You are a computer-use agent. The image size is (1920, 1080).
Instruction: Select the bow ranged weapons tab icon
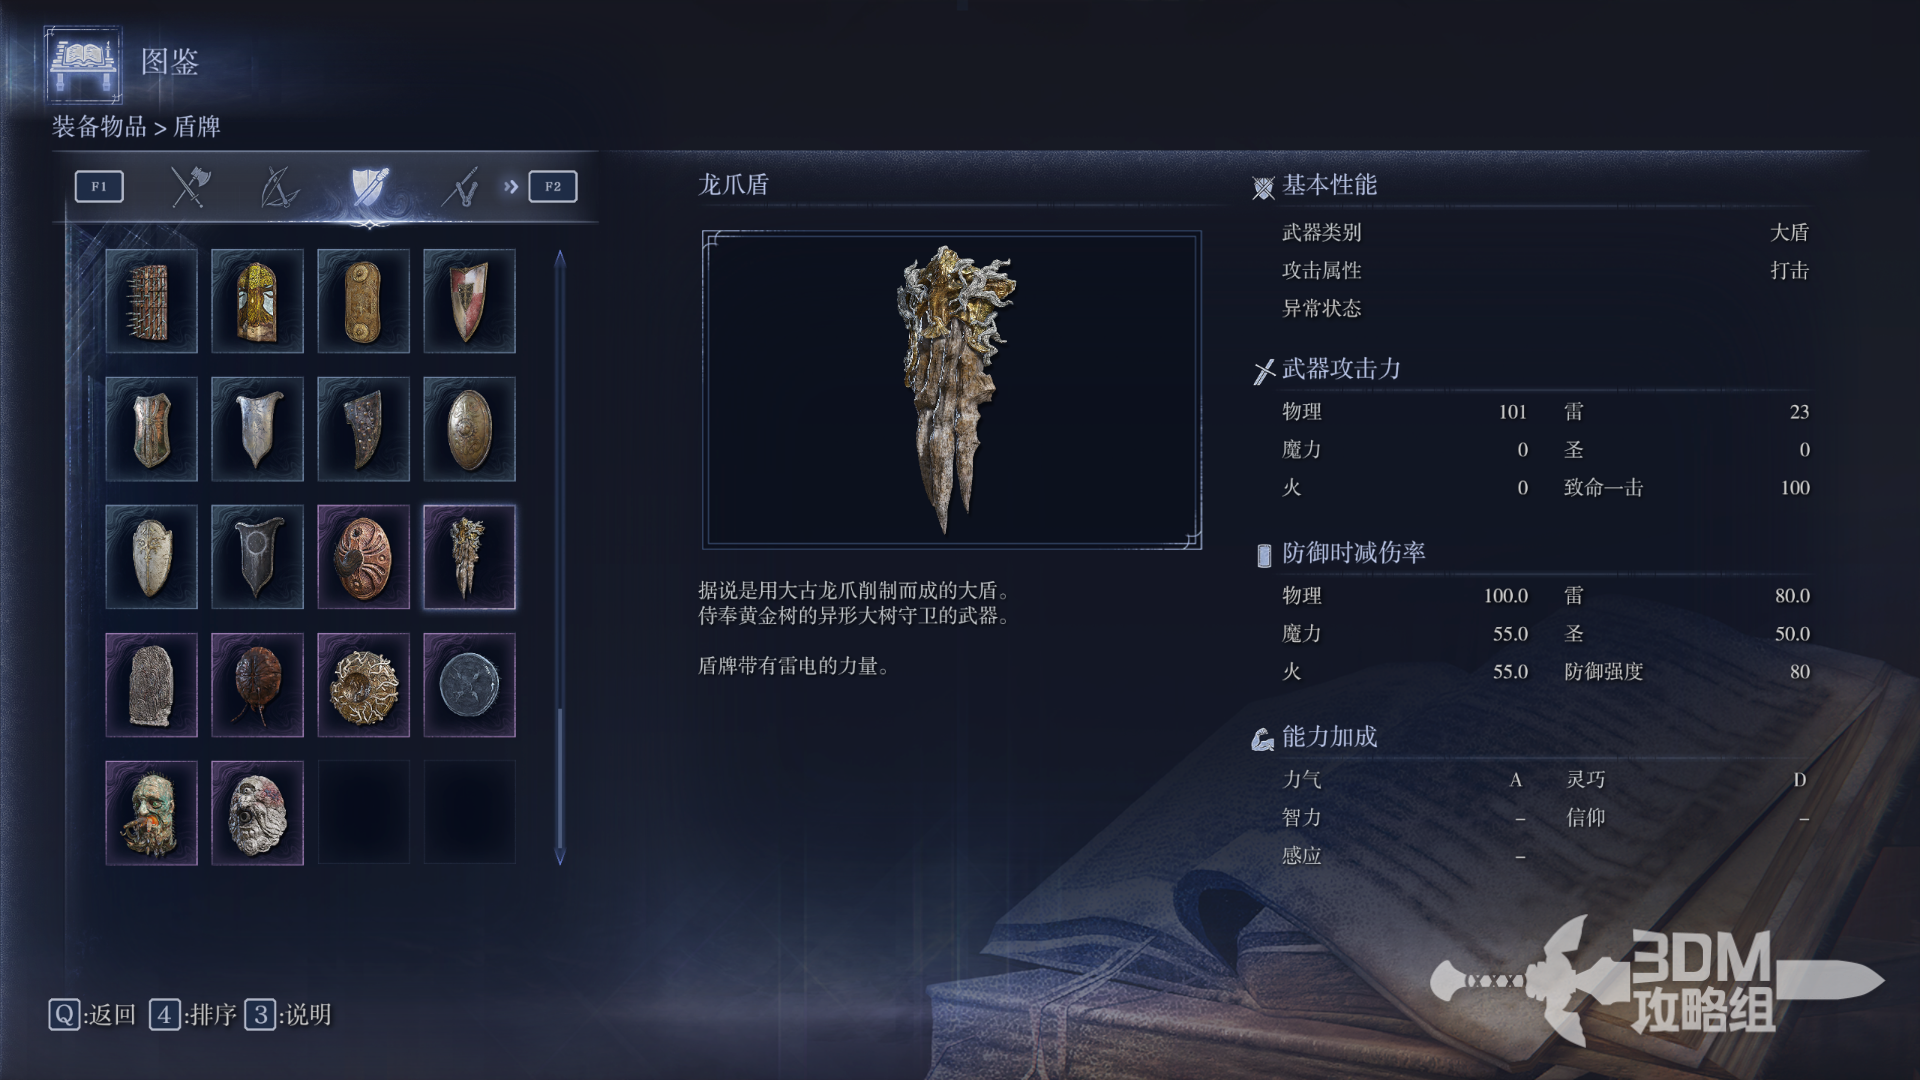click(279, 186)
